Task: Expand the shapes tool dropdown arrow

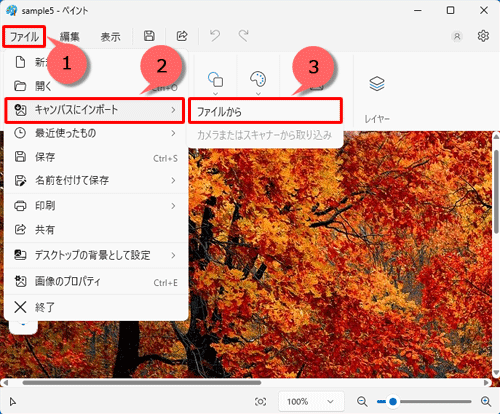Action: 215,94
